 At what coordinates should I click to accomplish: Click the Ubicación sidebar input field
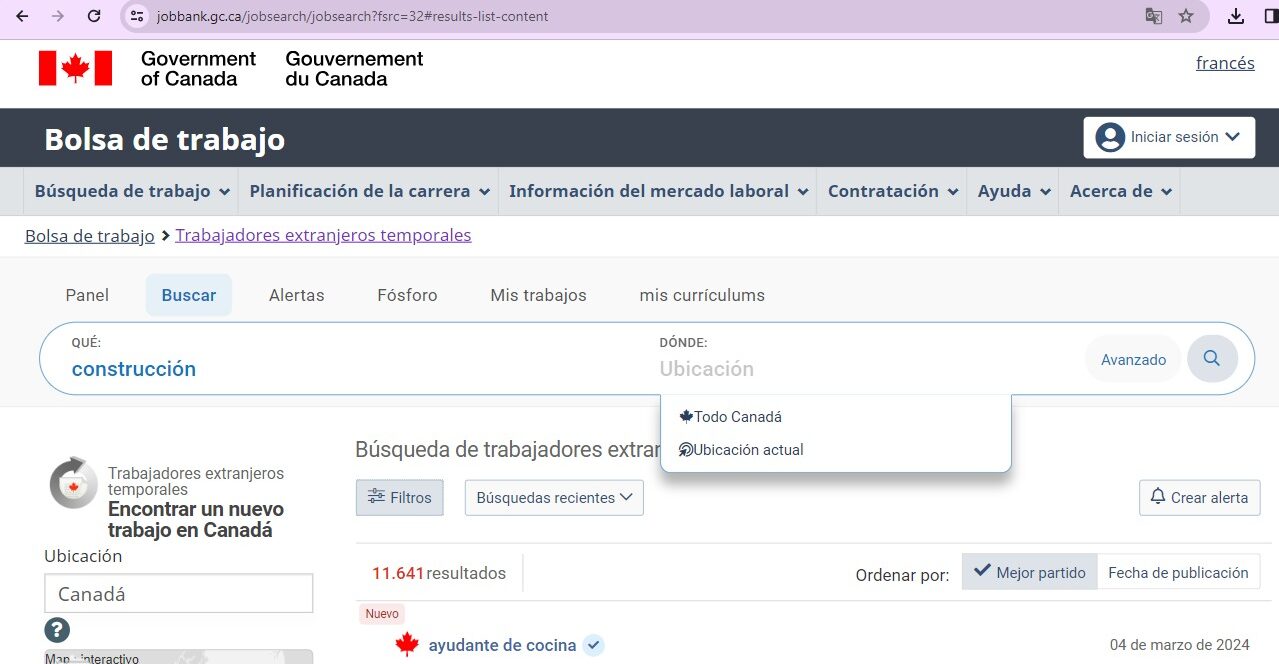178,594
